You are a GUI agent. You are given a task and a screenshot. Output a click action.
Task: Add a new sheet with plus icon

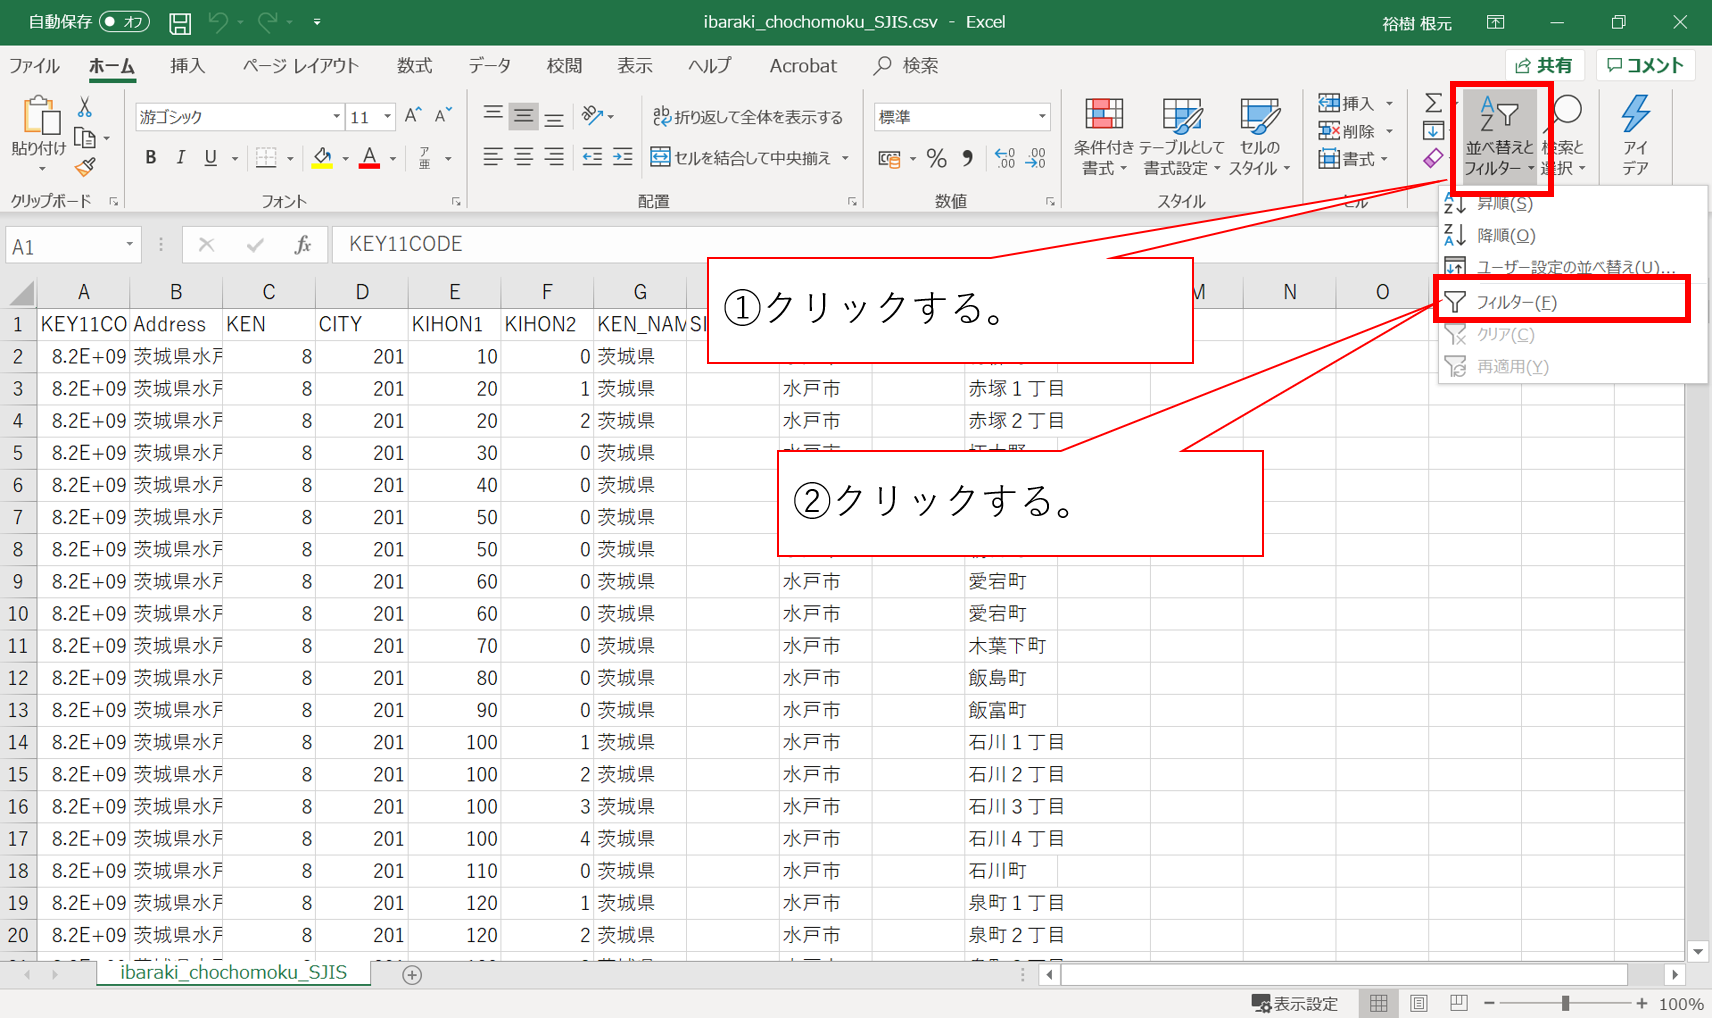pyautogui.click(x=412, y=975)
